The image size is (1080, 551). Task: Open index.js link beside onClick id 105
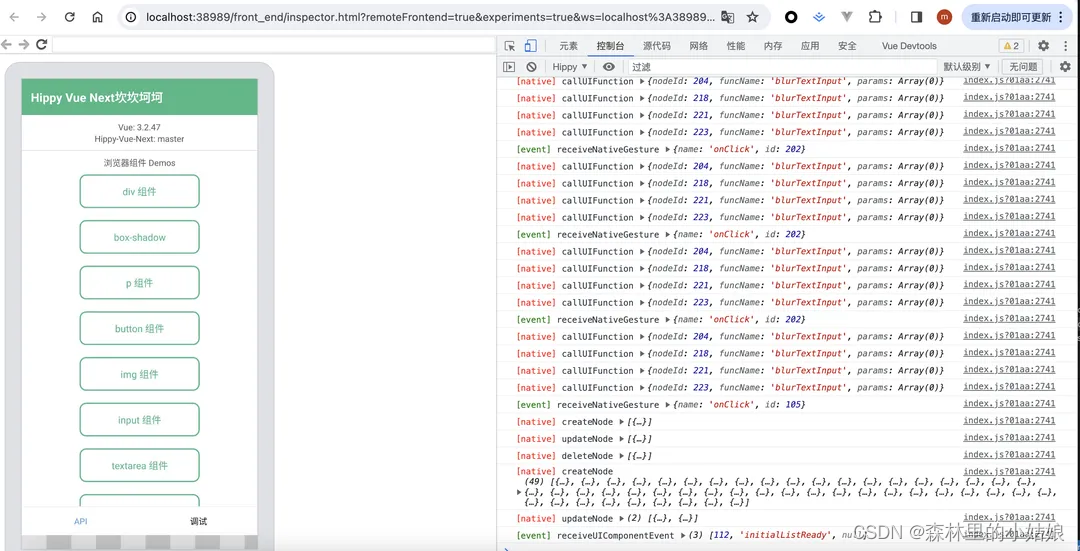[1009, 404]
